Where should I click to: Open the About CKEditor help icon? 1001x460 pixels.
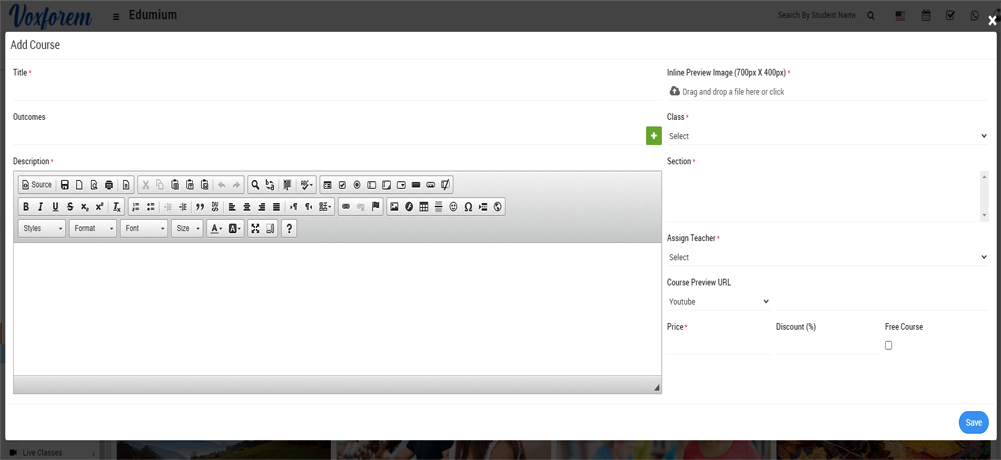pos(289,229)
